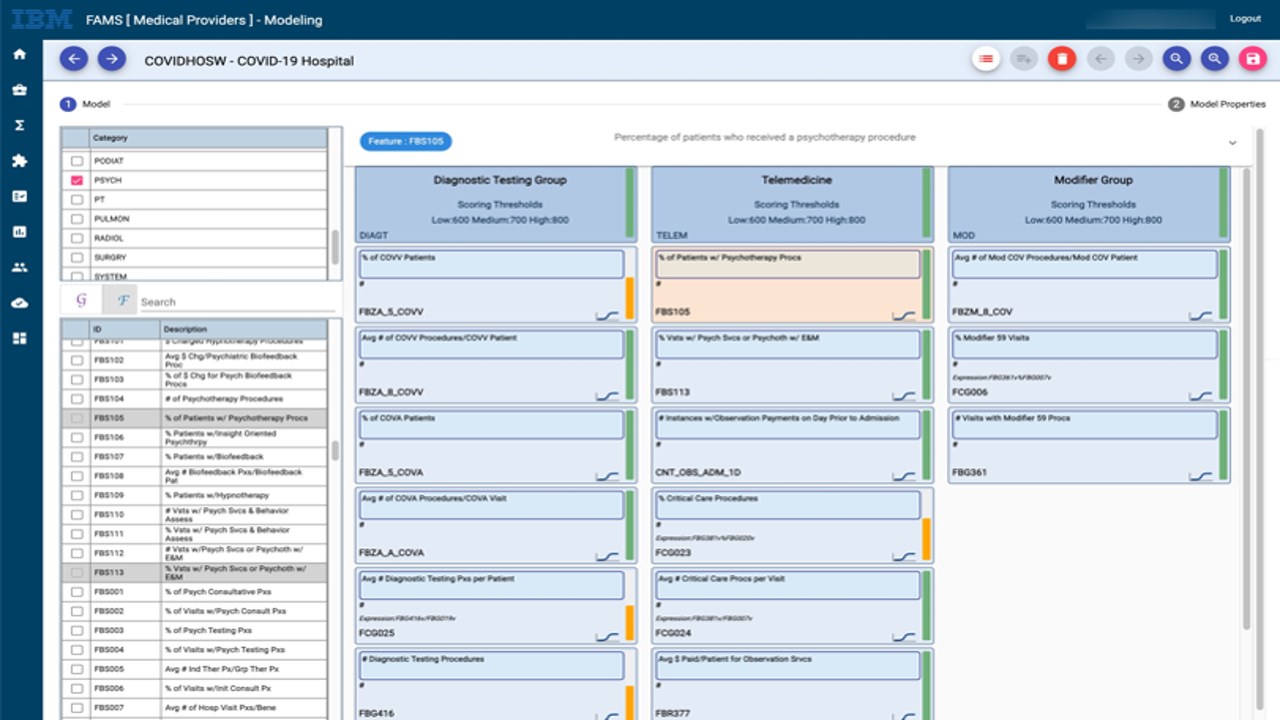Click the green bar on Diagnostic Testing Group header
Image resolution: width=1280 pixels, height=720 pixels.
coord(630,204)
